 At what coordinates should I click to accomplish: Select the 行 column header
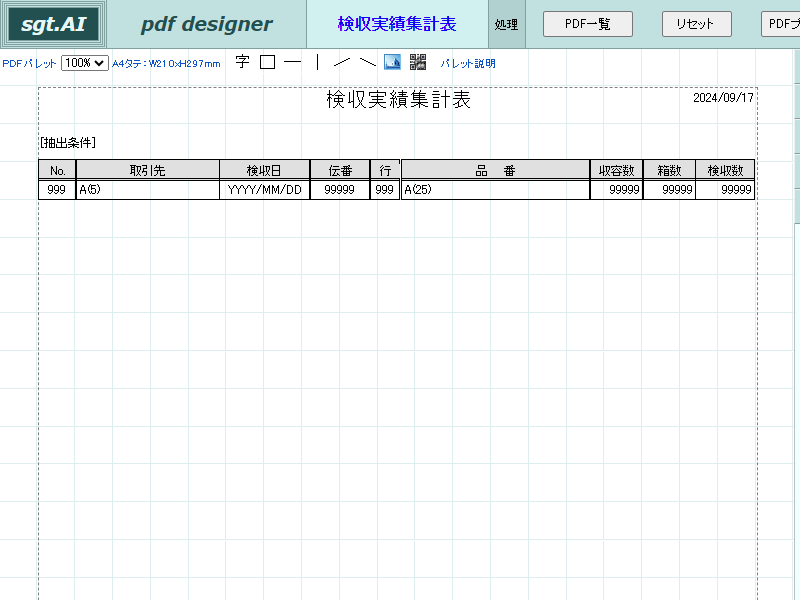pos(385,170)
